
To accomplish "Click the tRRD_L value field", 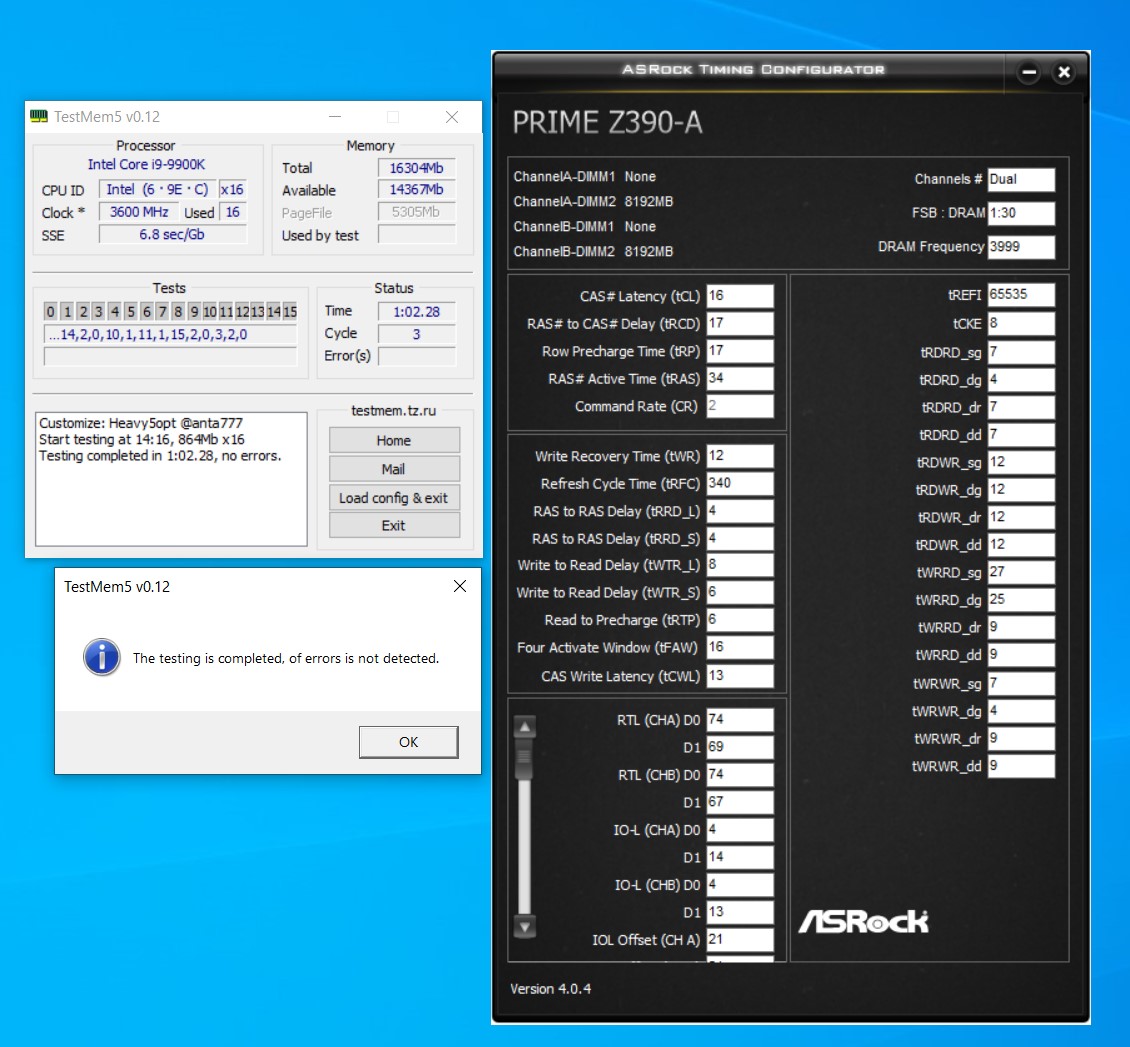I will click(x=740, y=511).
